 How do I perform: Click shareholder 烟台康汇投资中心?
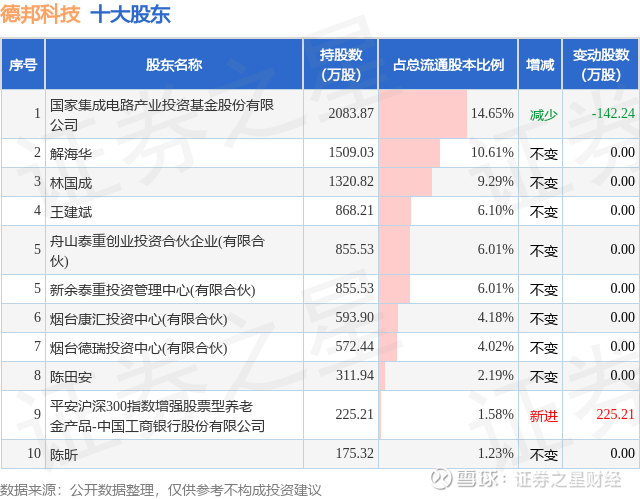(138, 318)
